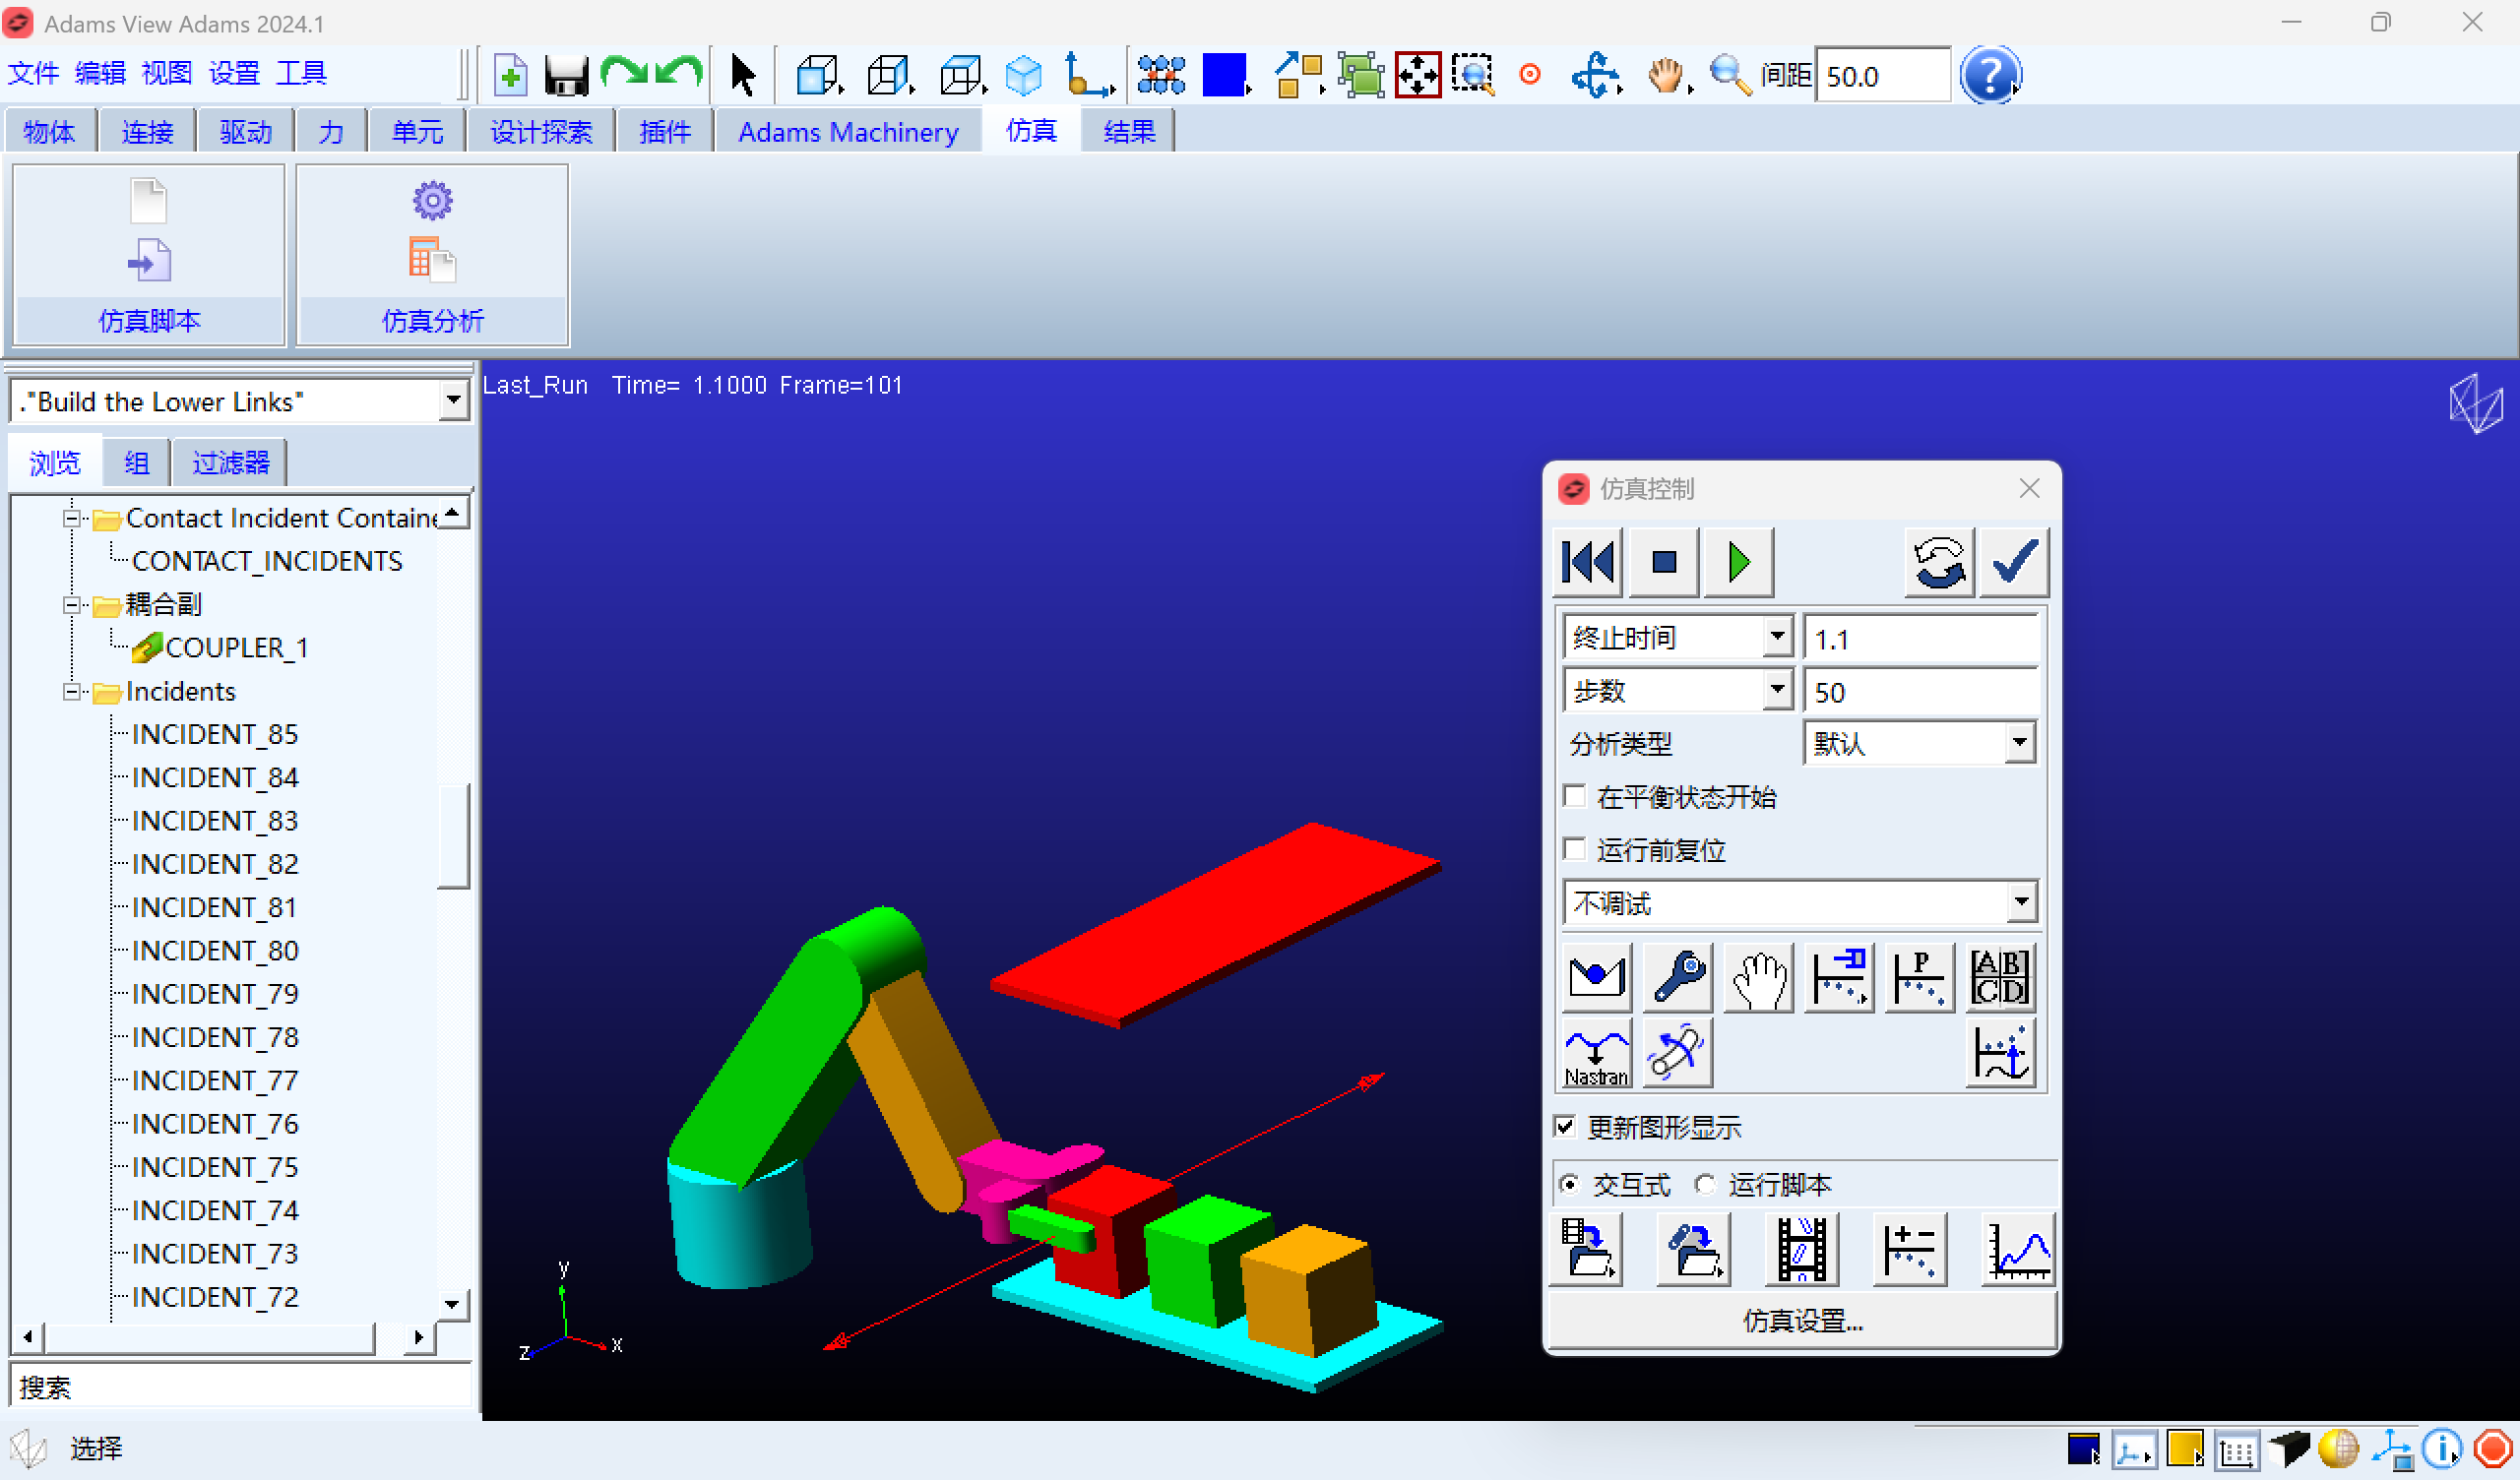Select the 交互式 radio button
This screenshot has width=2520, height=1480.
coord(1570,1185)
